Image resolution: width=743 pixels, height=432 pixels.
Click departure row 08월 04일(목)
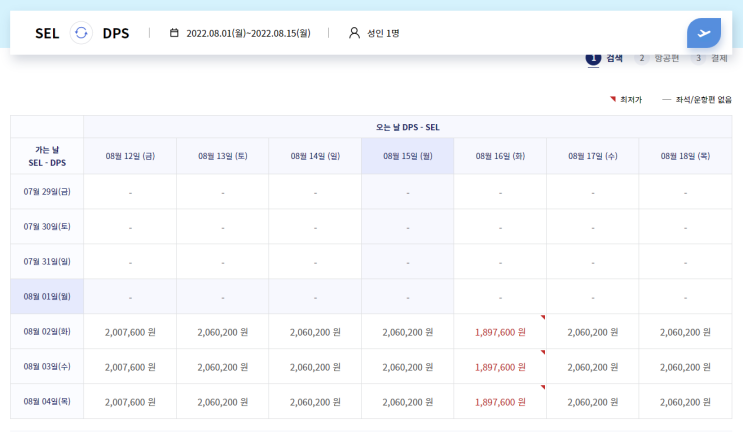tap(47, 402)
